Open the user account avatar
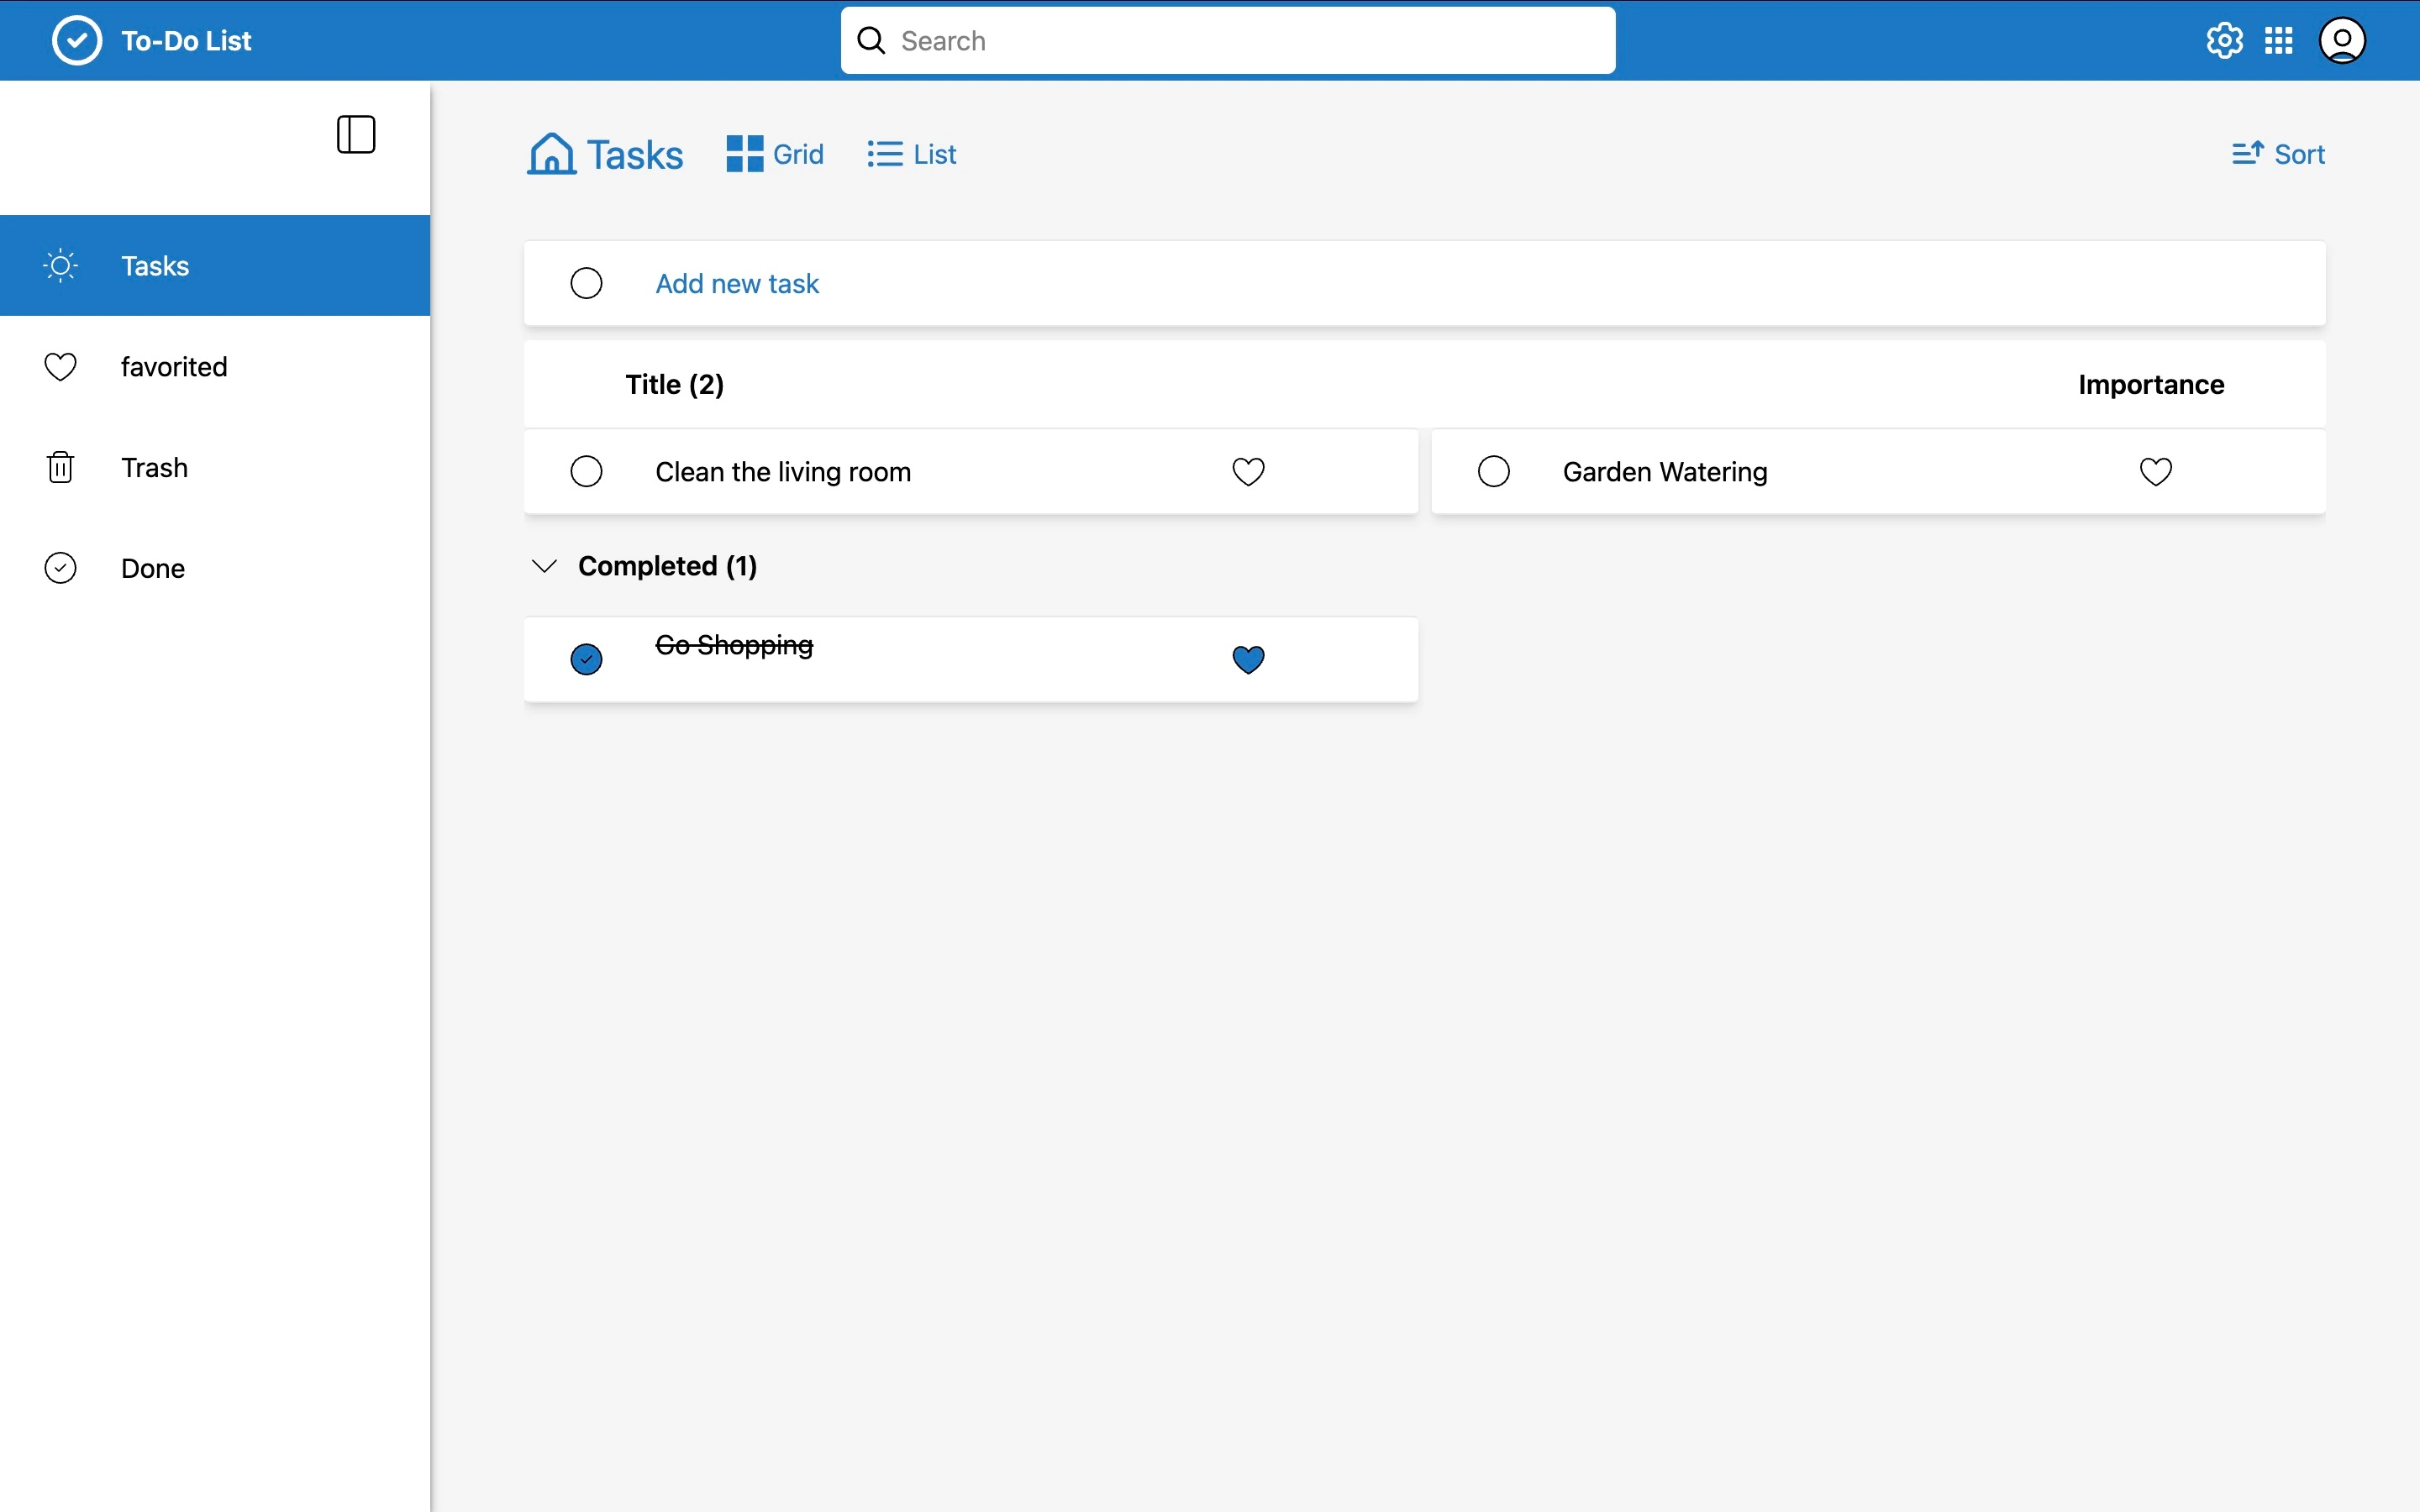 click(2342, 41)
